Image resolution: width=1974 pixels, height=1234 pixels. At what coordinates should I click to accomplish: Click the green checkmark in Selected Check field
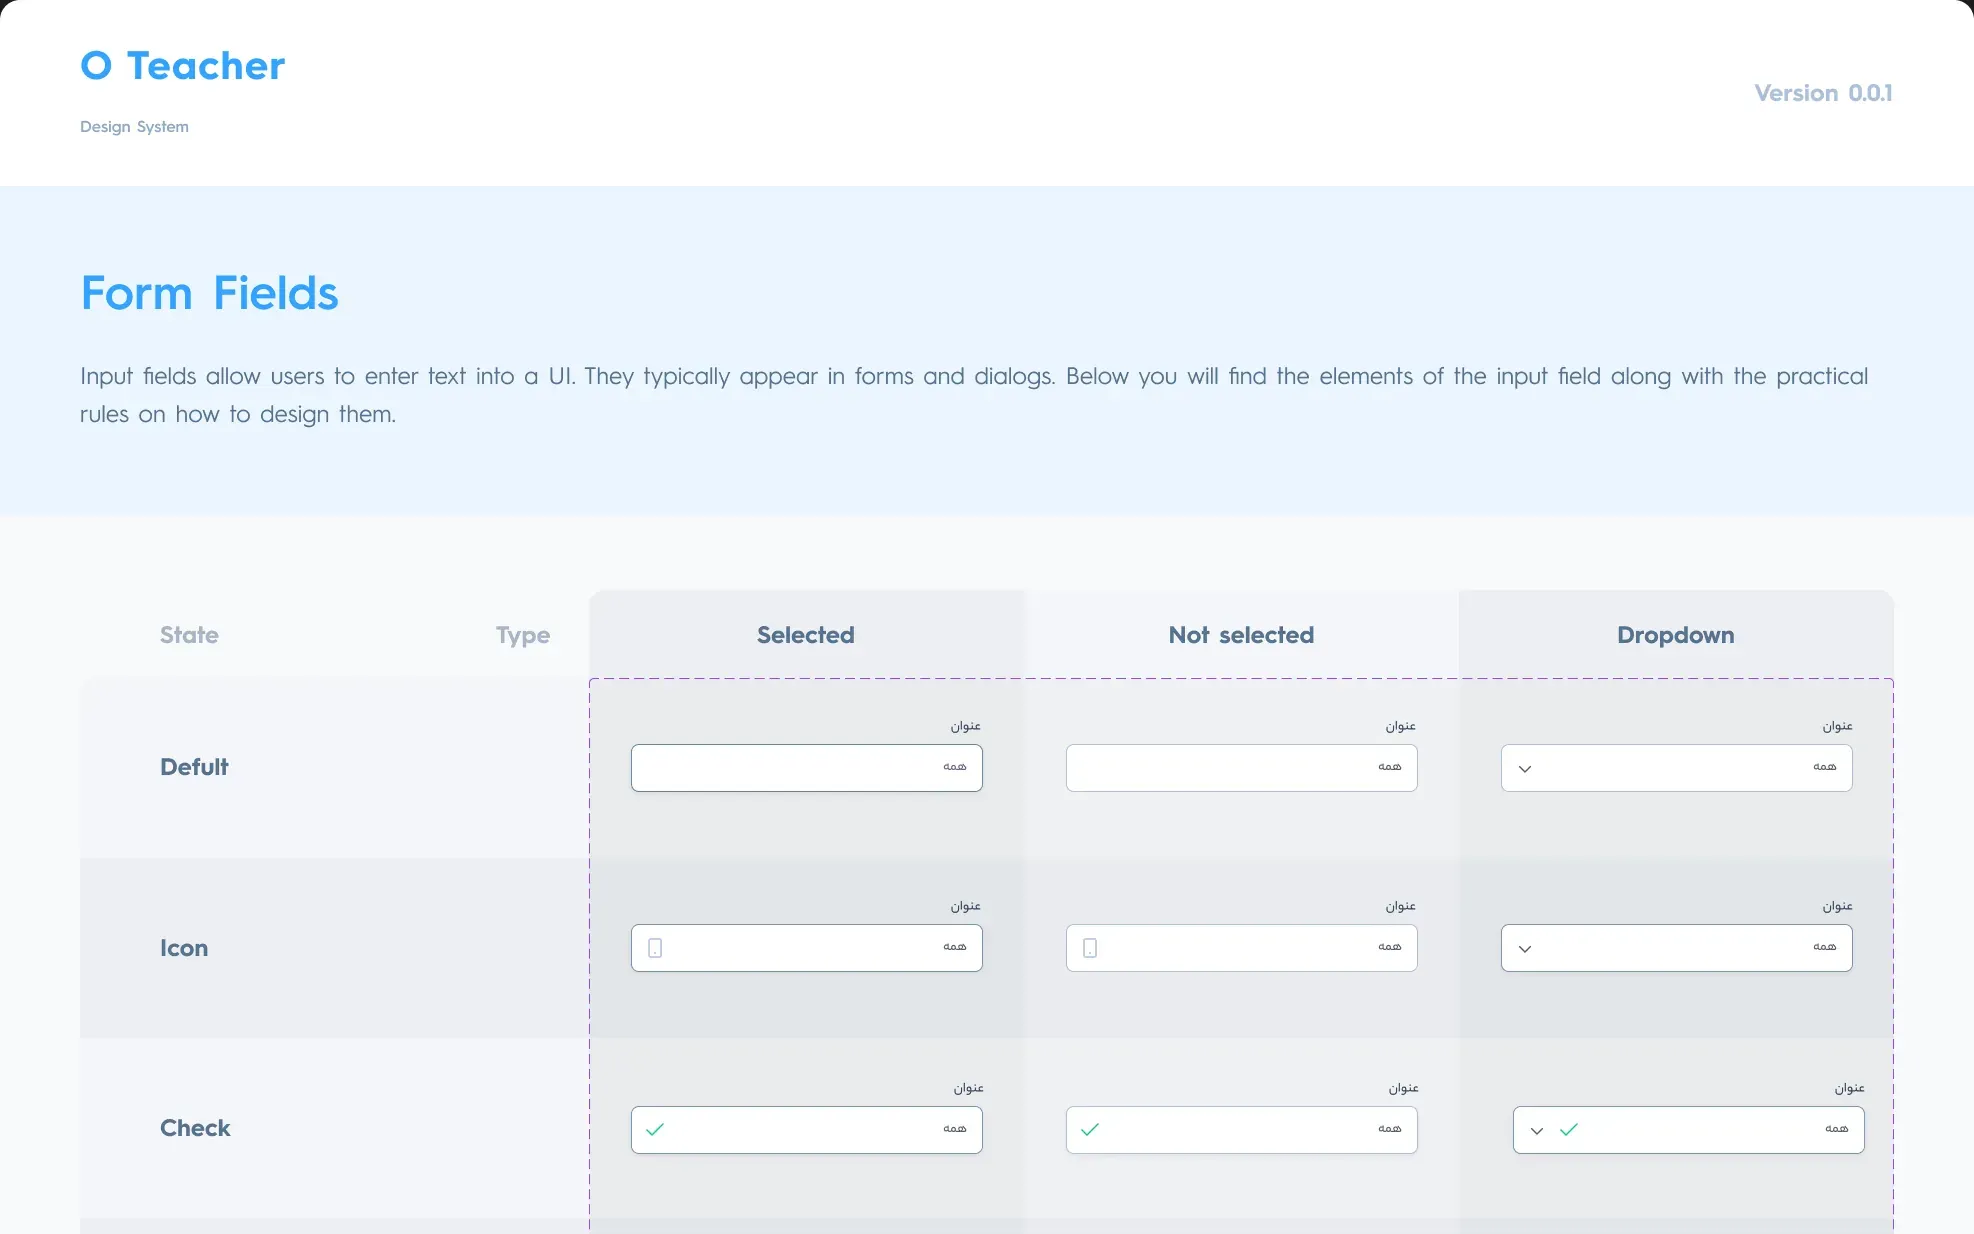(x=655, y=1130)
